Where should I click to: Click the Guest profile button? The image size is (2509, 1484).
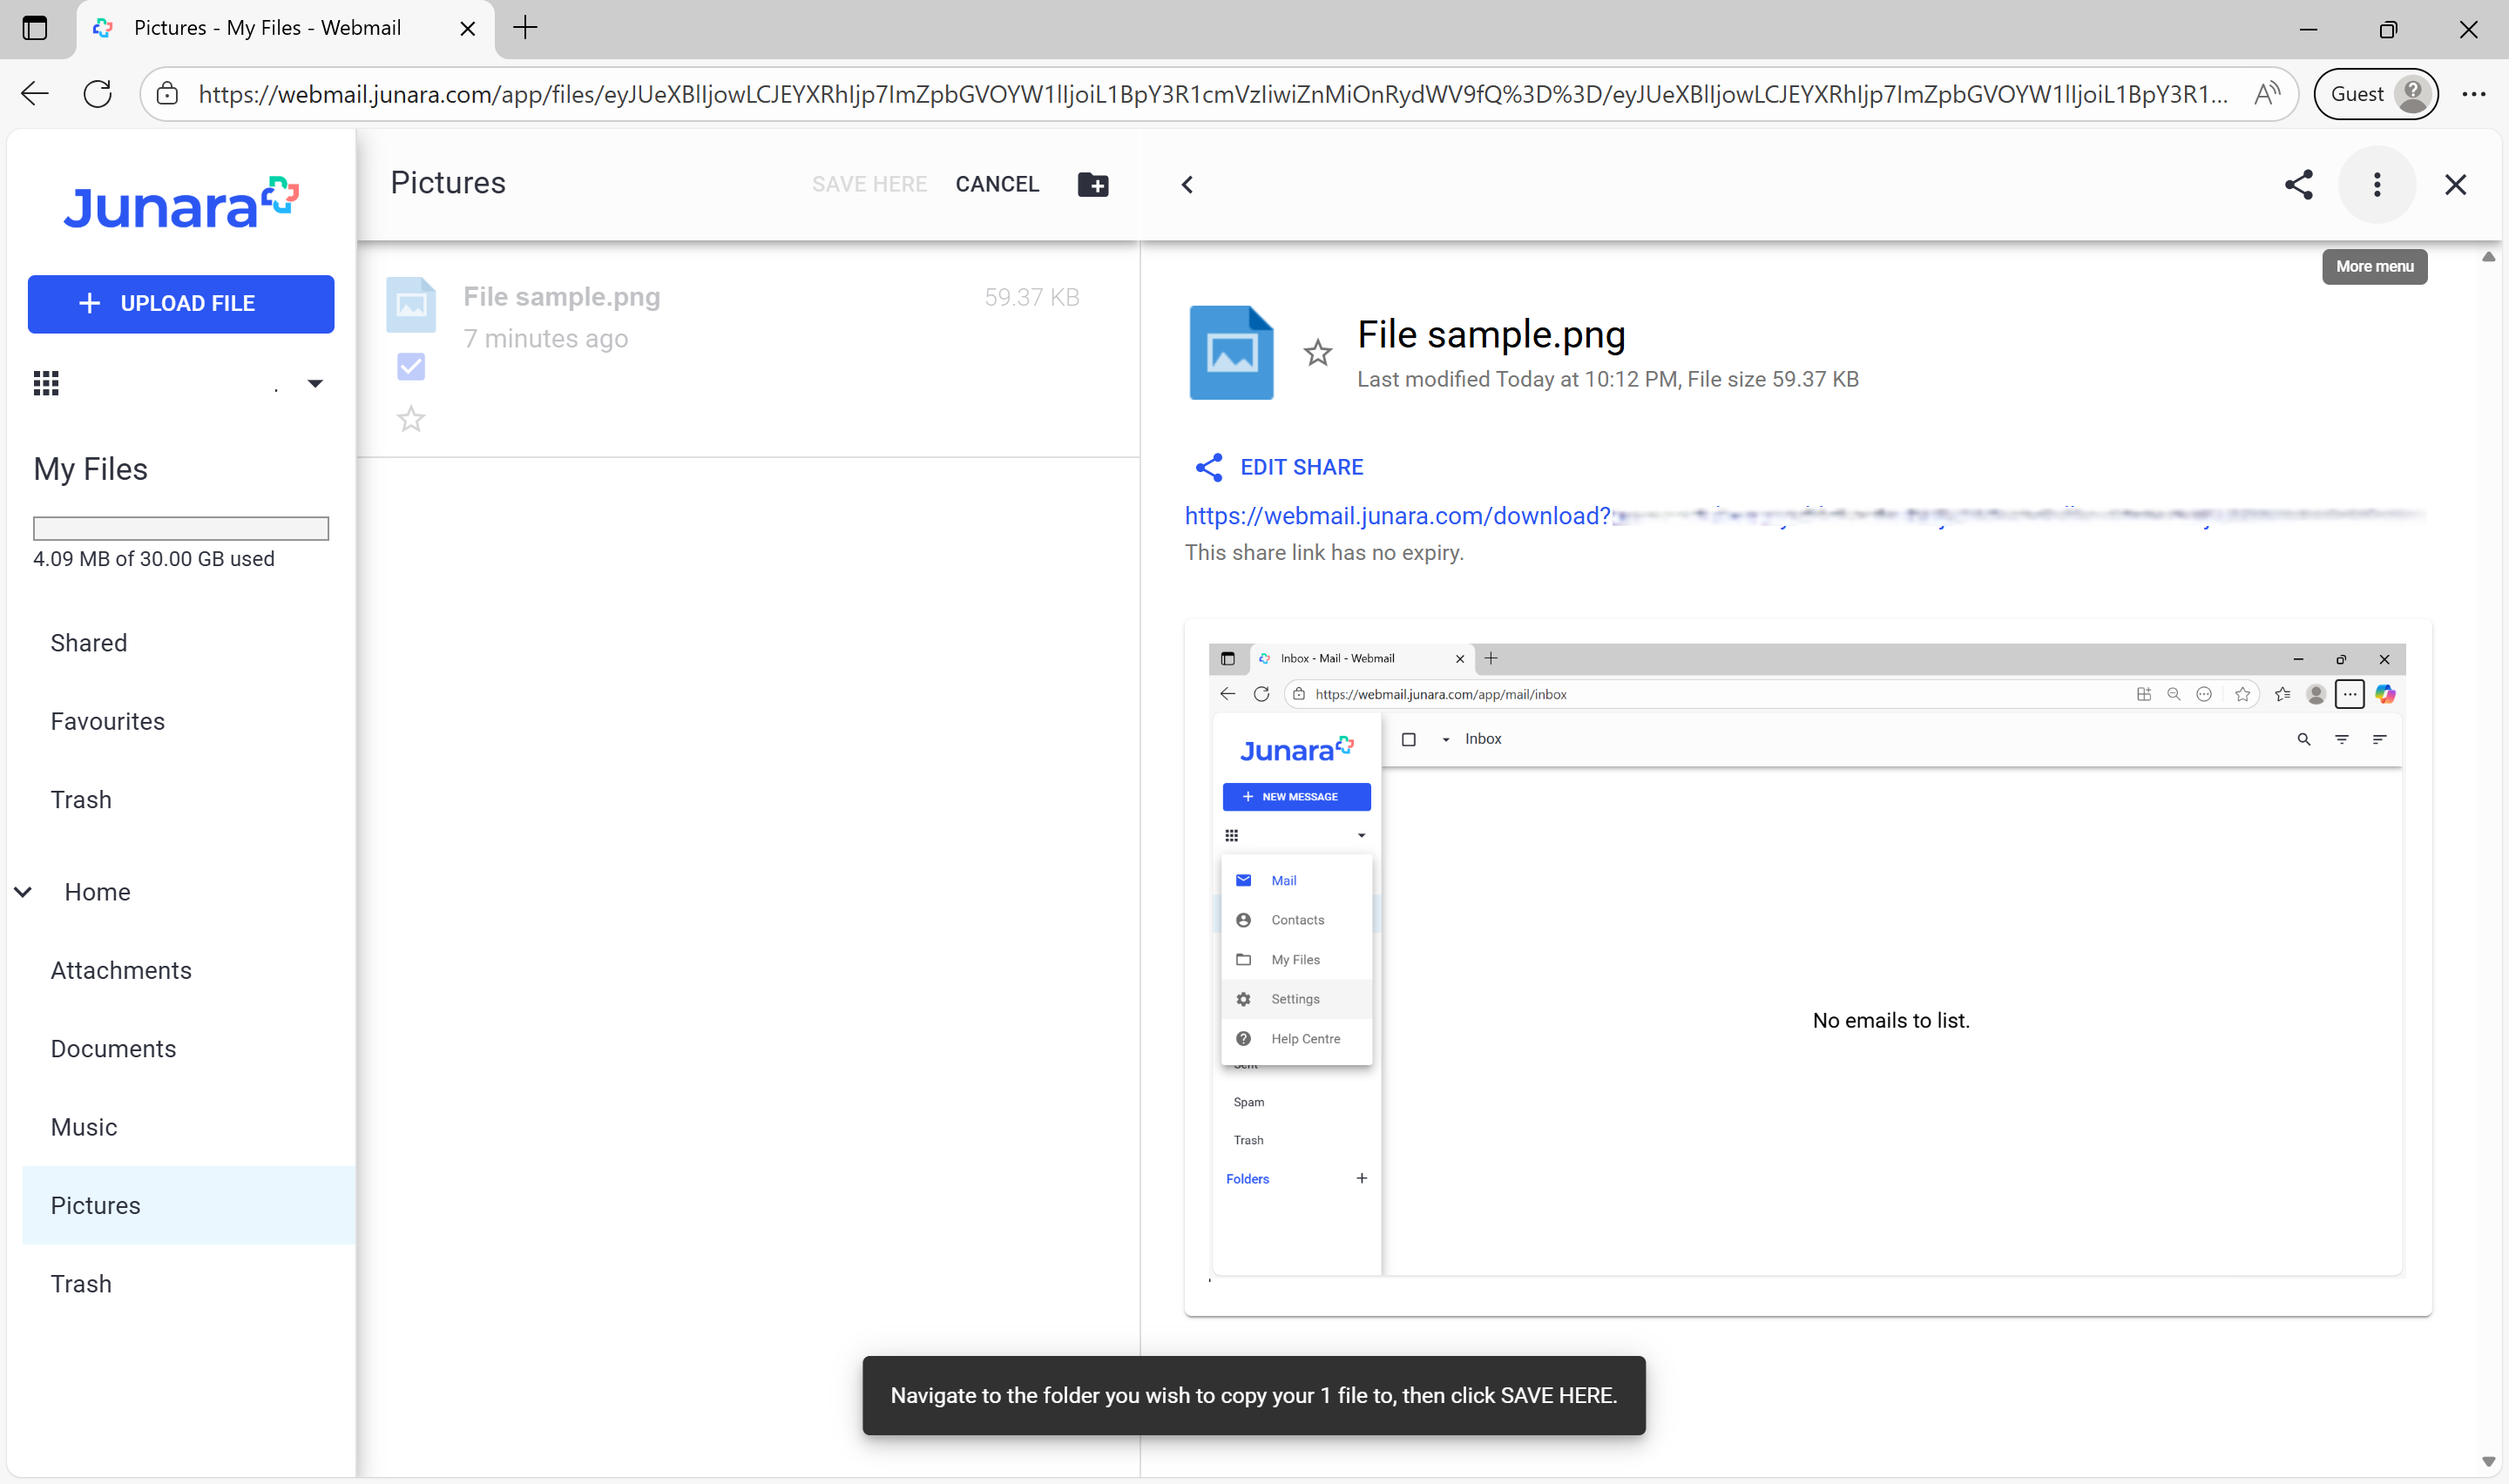(2376, 94)
